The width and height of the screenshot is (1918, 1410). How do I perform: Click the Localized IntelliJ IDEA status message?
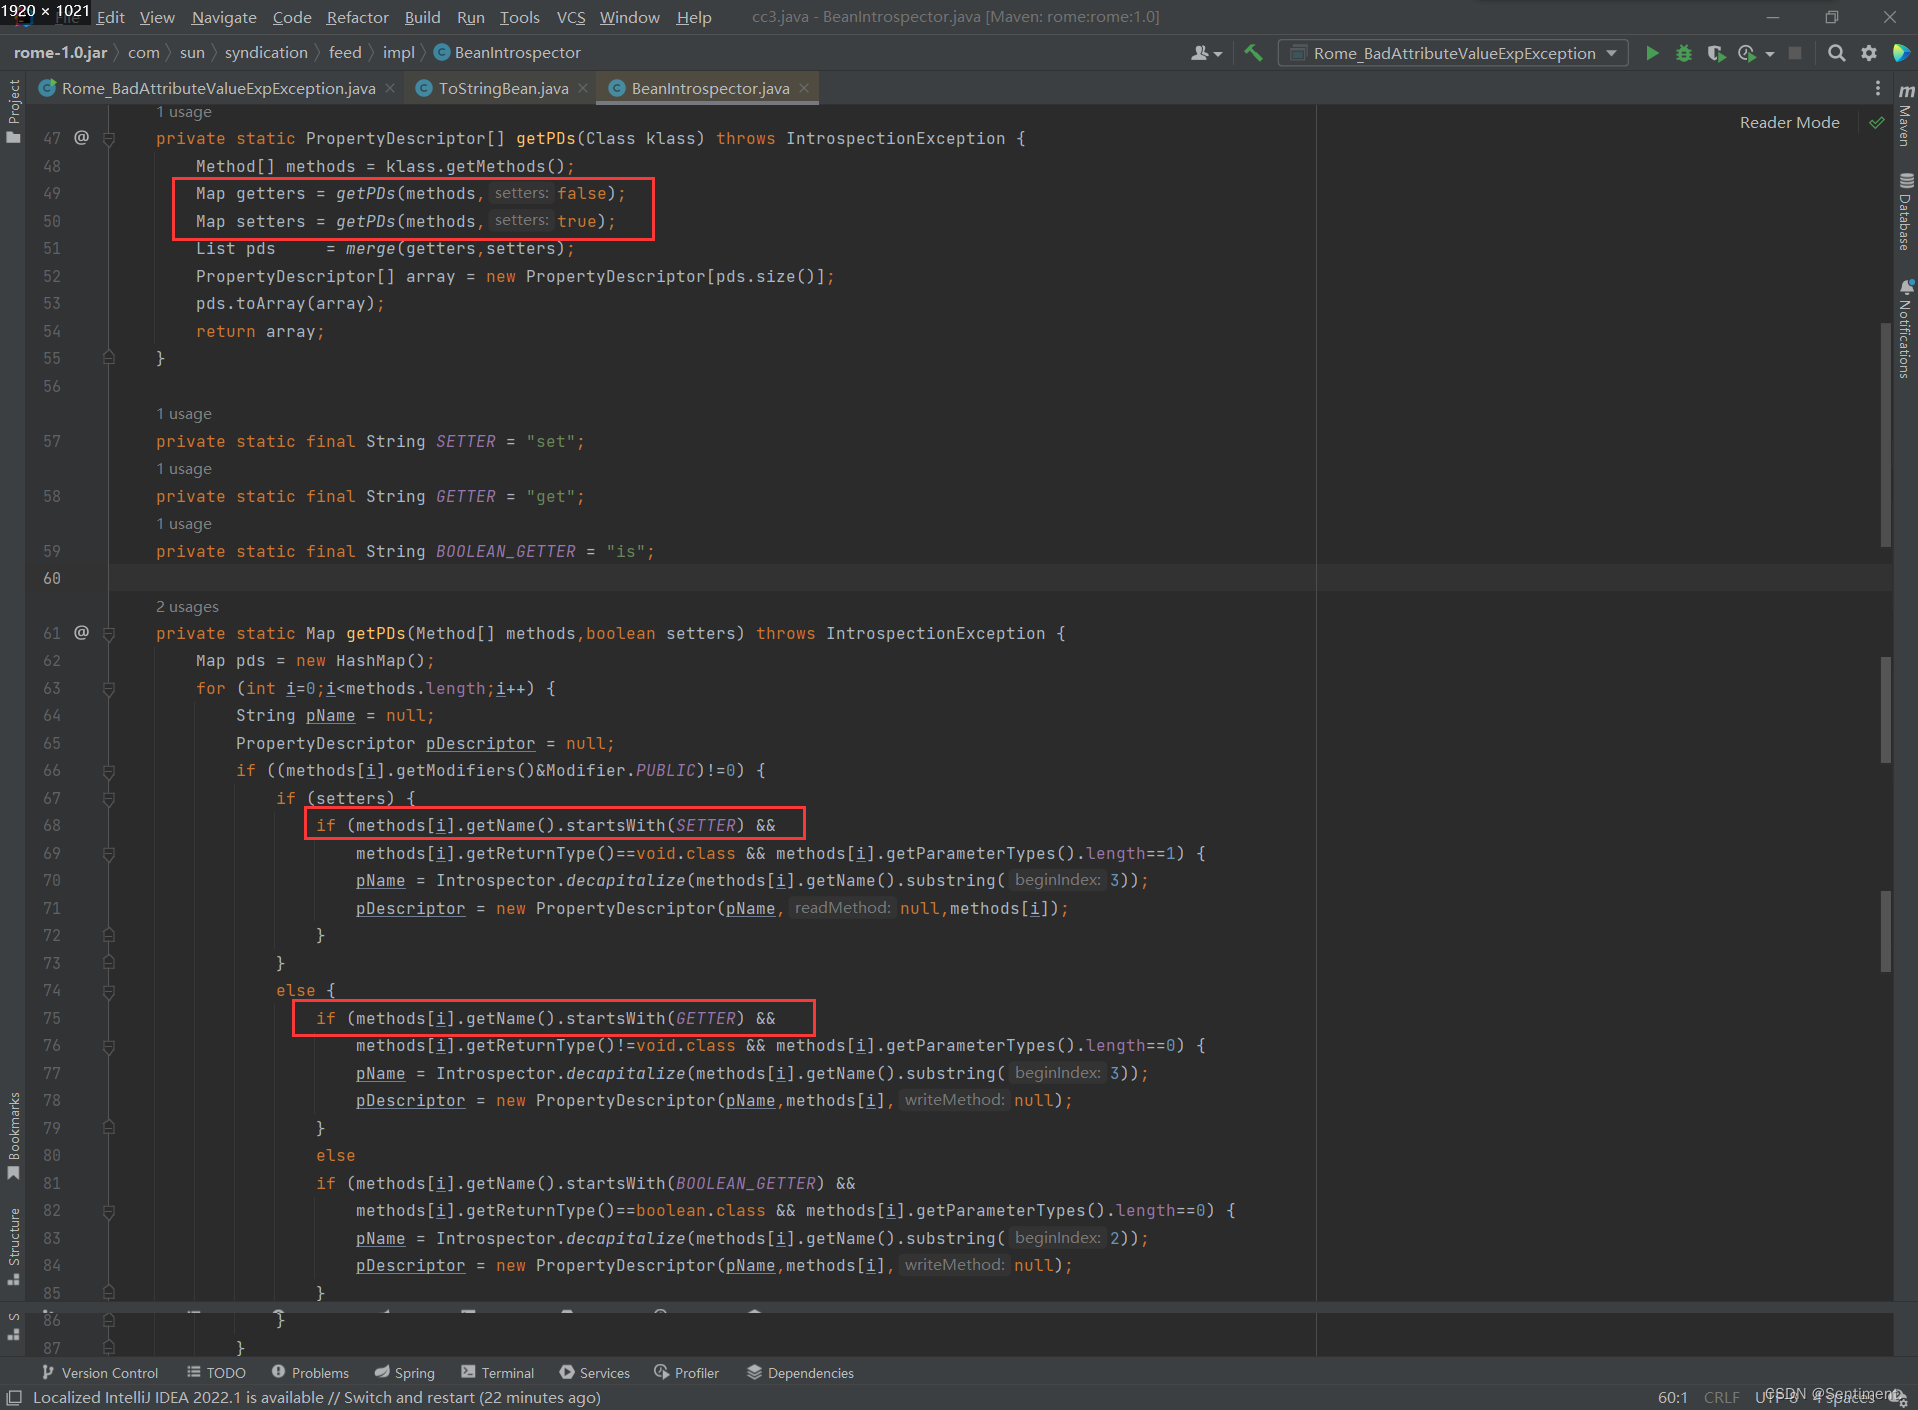[x=316, y=1397]
